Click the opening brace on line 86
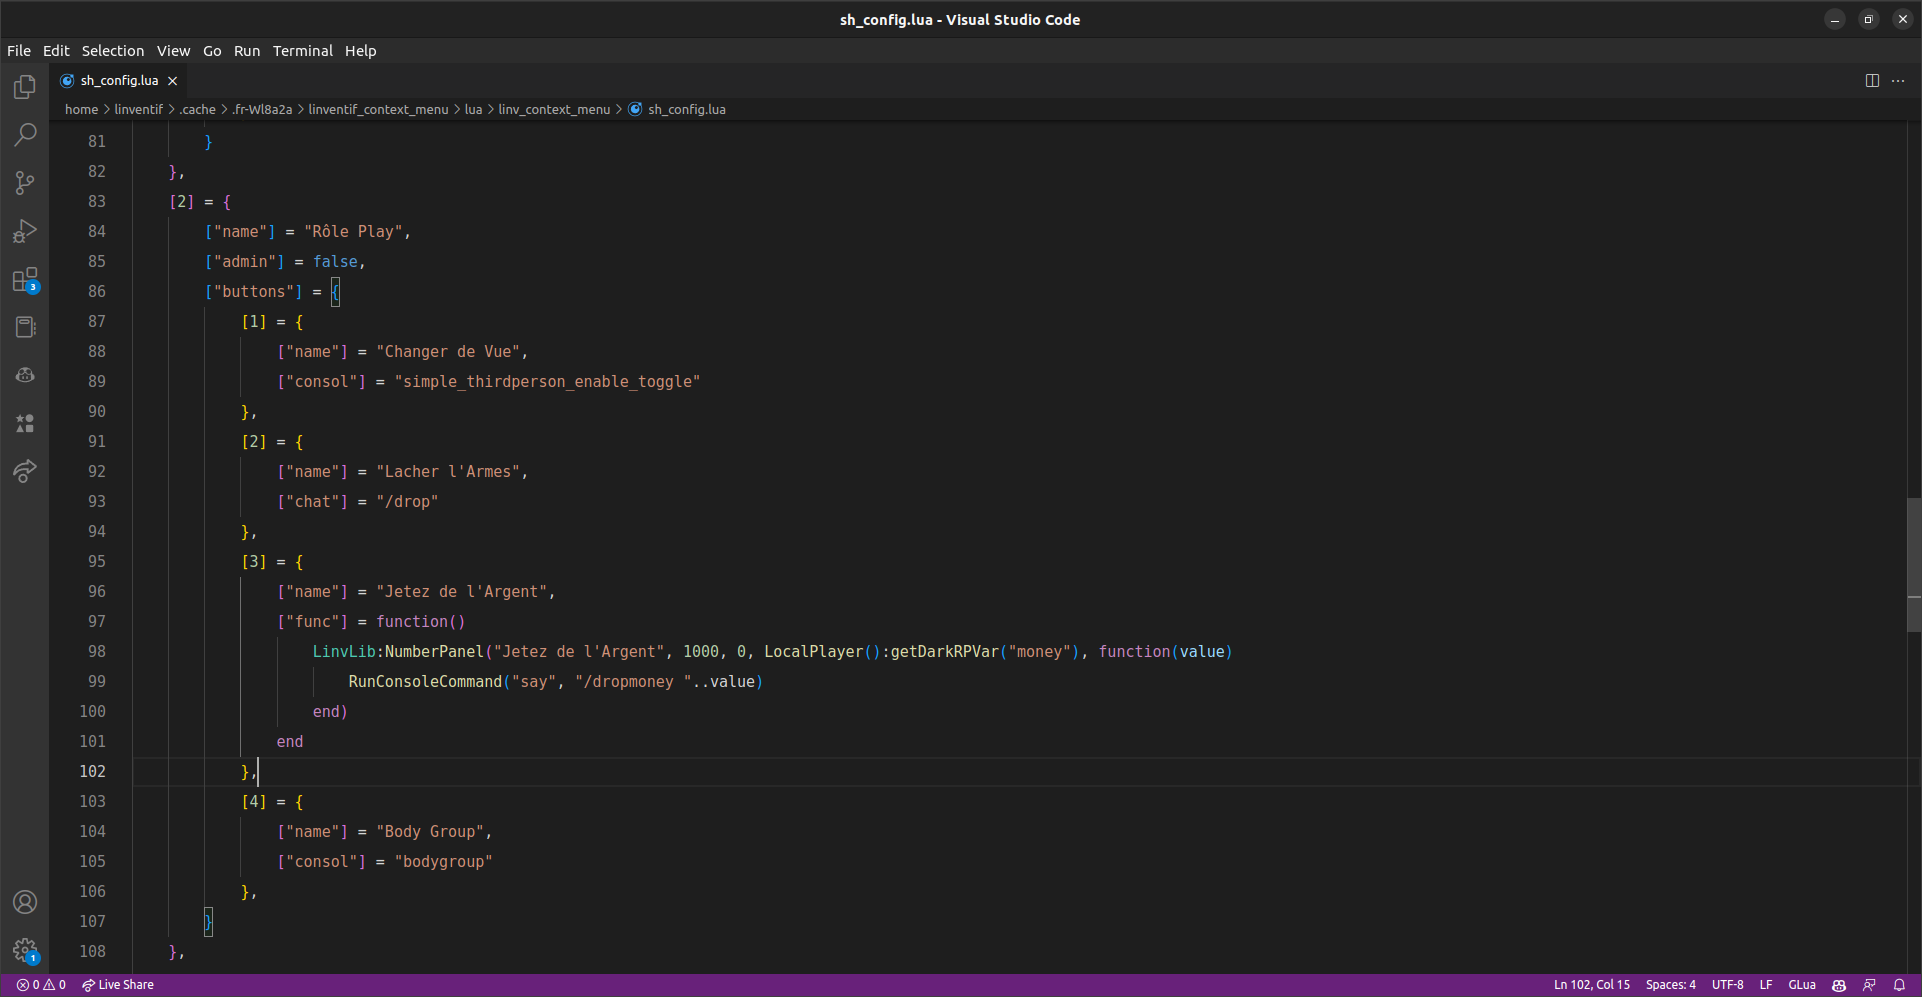Viewport: 1922px width, 997px height. point(335,292)
